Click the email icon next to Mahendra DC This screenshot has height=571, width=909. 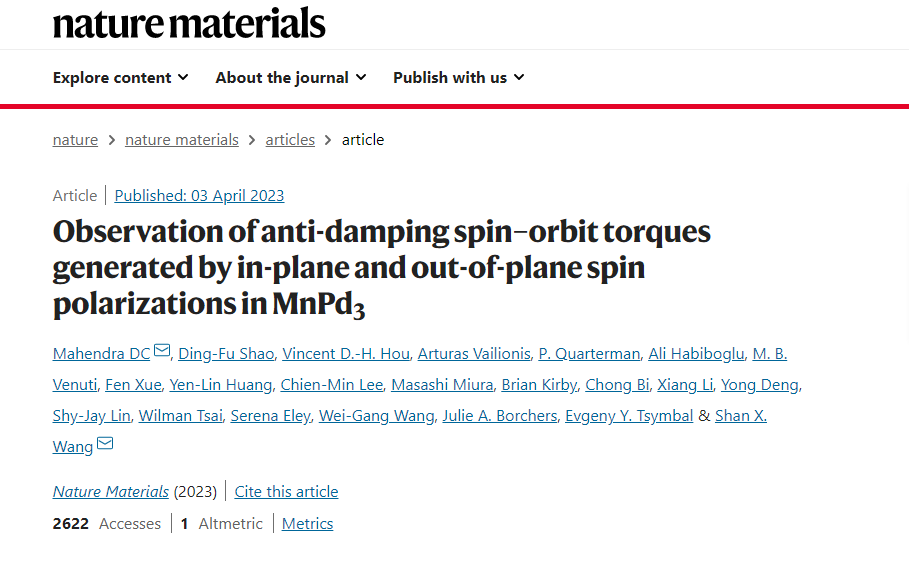click(162, 351)
